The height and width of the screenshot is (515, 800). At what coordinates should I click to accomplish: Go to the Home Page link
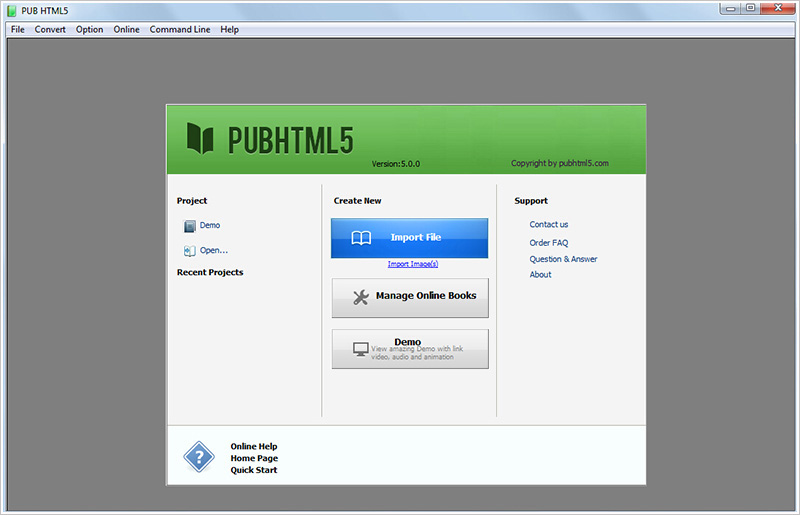point(254,458)
